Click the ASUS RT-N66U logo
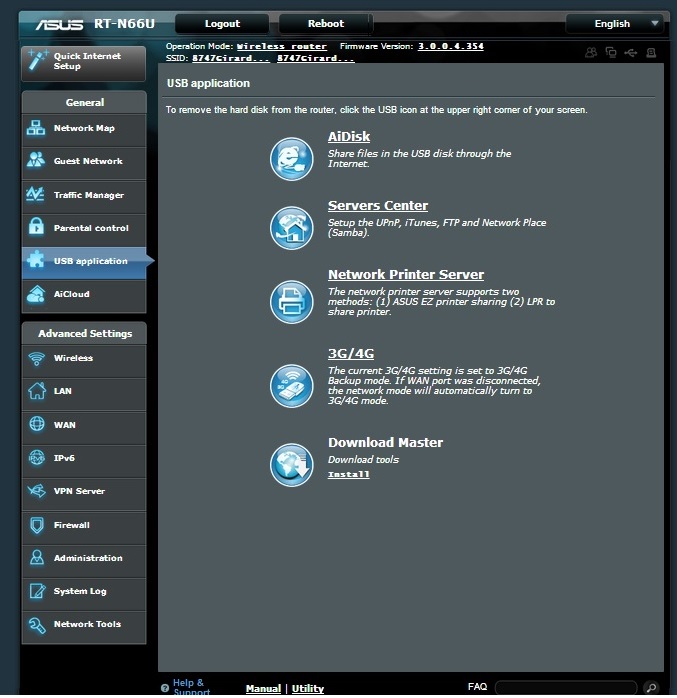 [x=96, y=24]
